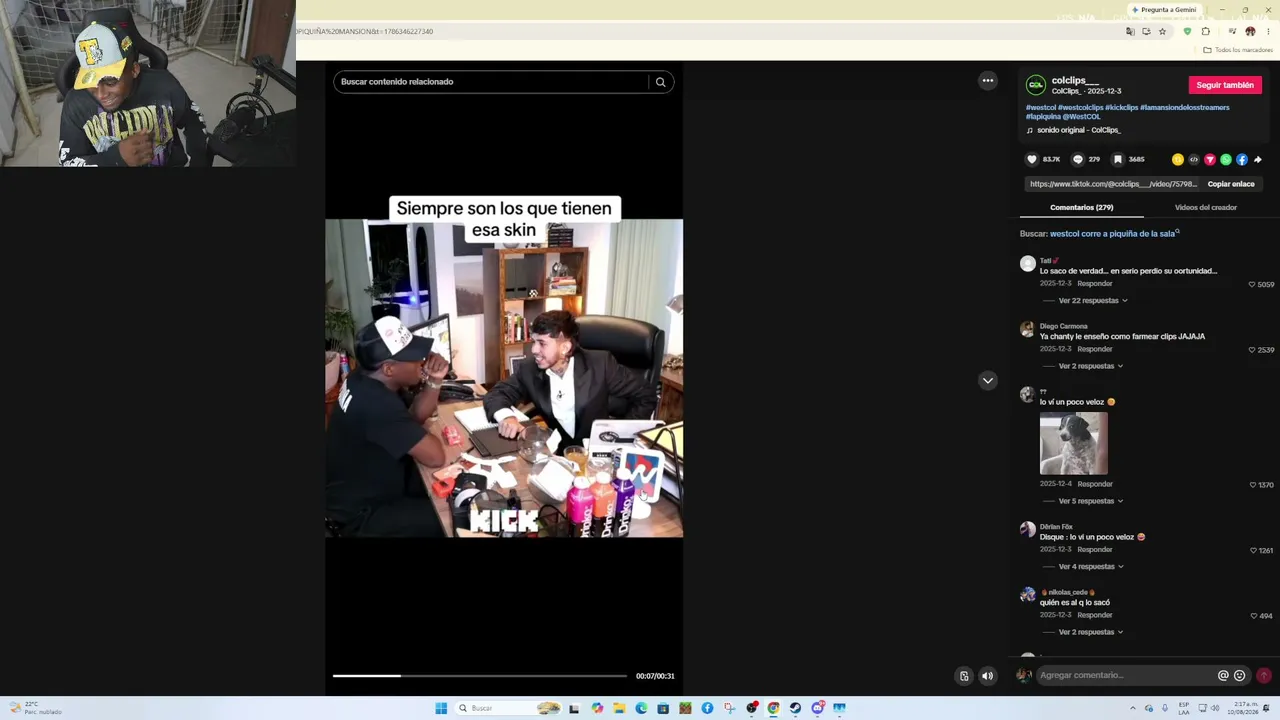Seek the video using the progress bar
Screen dimensions: 1280x720
coord(480,676)
